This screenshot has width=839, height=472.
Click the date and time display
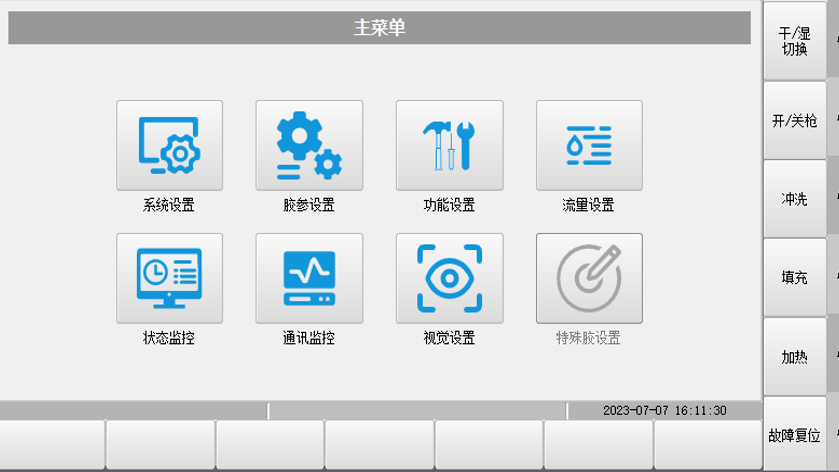[664, 411]
